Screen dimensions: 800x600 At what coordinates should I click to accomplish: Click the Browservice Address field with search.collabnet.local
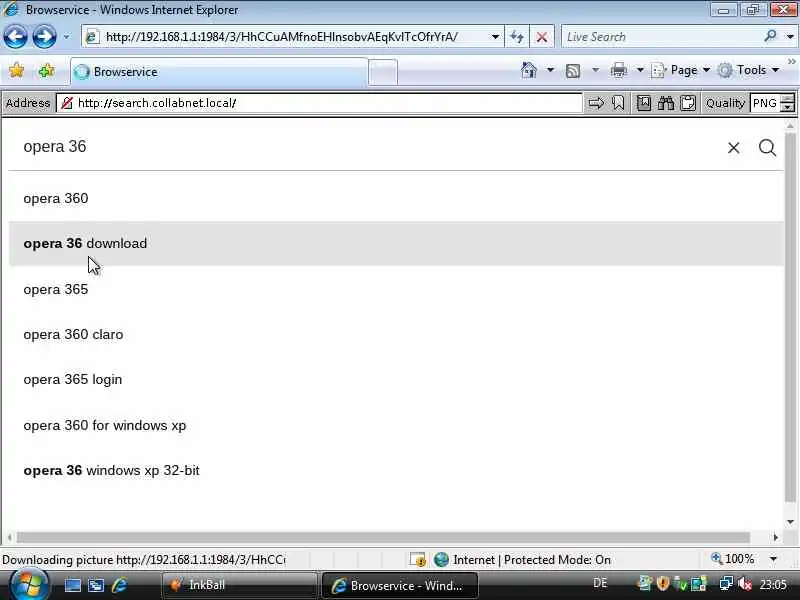point(319,103)
